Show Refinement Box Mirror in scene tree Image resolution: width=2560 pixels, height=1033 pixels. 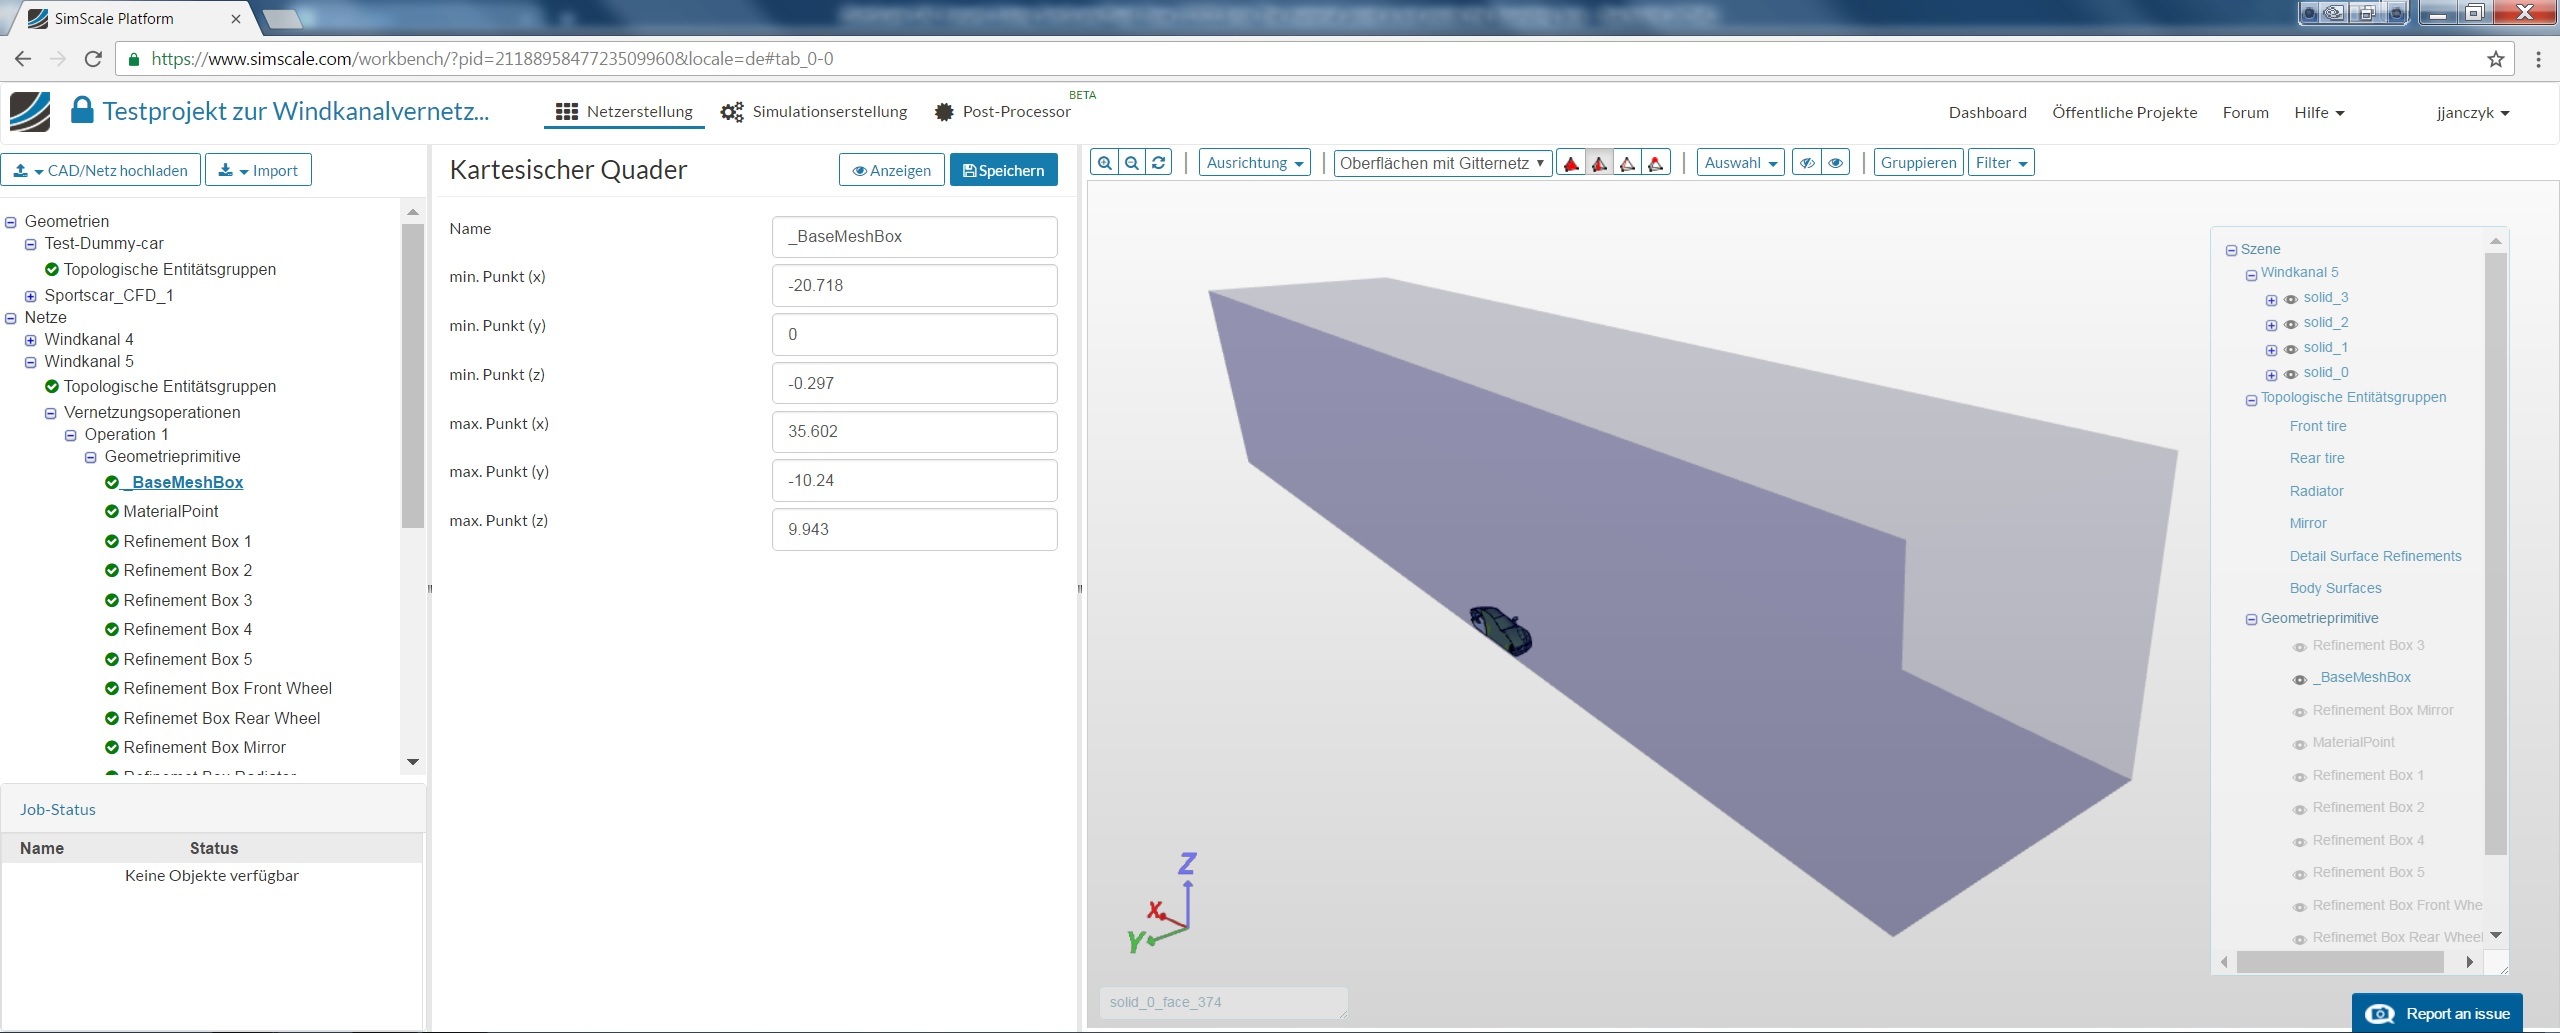tap(2300, 712)
